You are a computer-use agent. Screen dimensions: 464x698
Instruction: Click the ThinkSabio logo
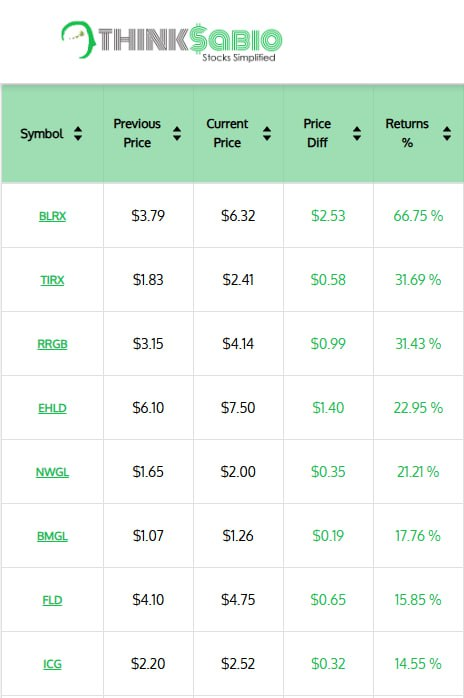point(171,41)
